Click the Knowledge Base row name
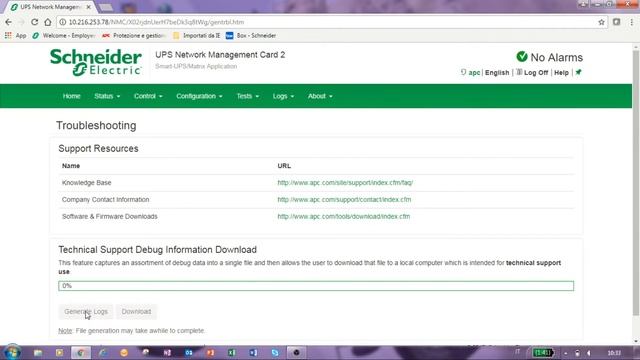The height and width of the screenshot is (360, 640). coord(87,182)
